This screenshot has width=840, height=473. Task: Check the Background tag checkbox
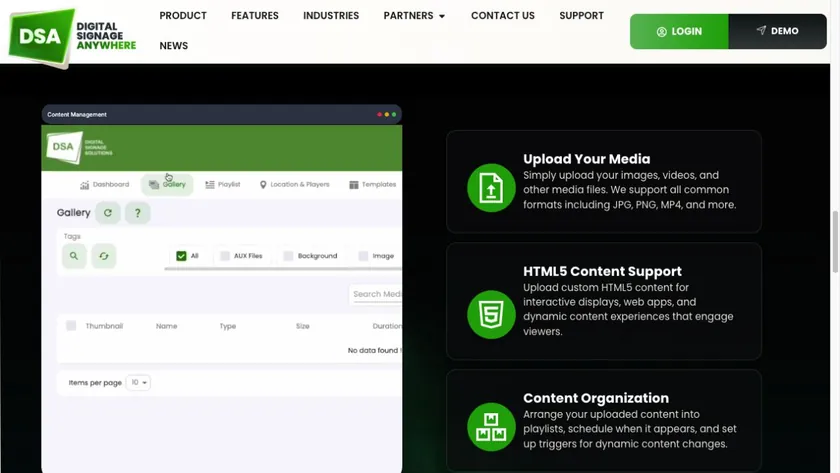288,256
